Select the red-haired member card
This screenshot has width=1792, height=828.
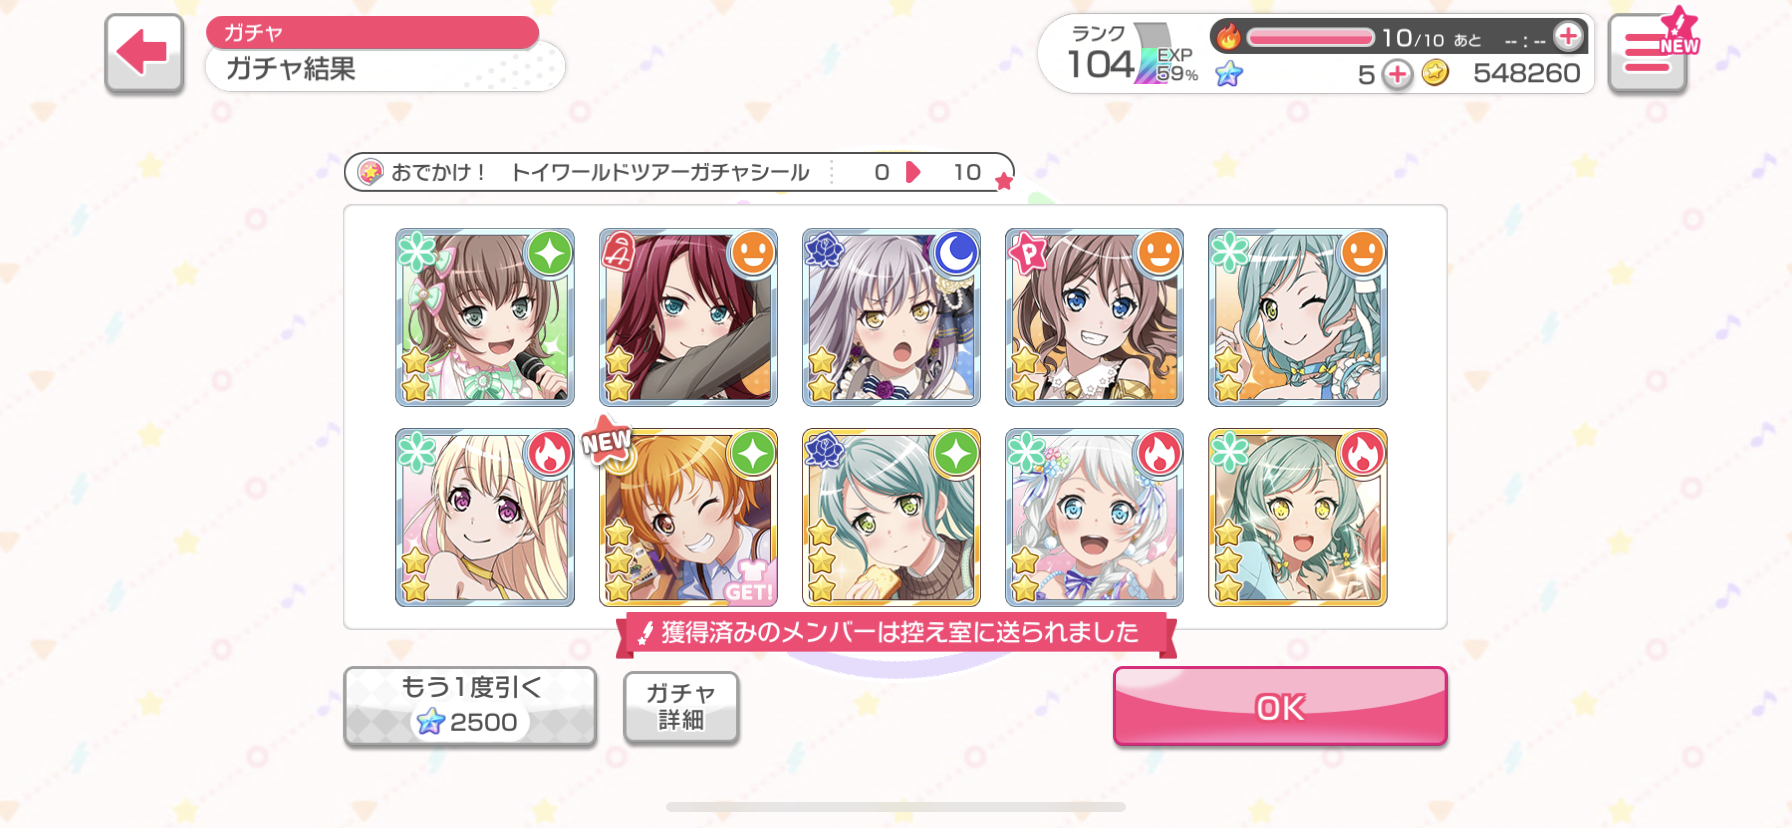pos(688,317)
